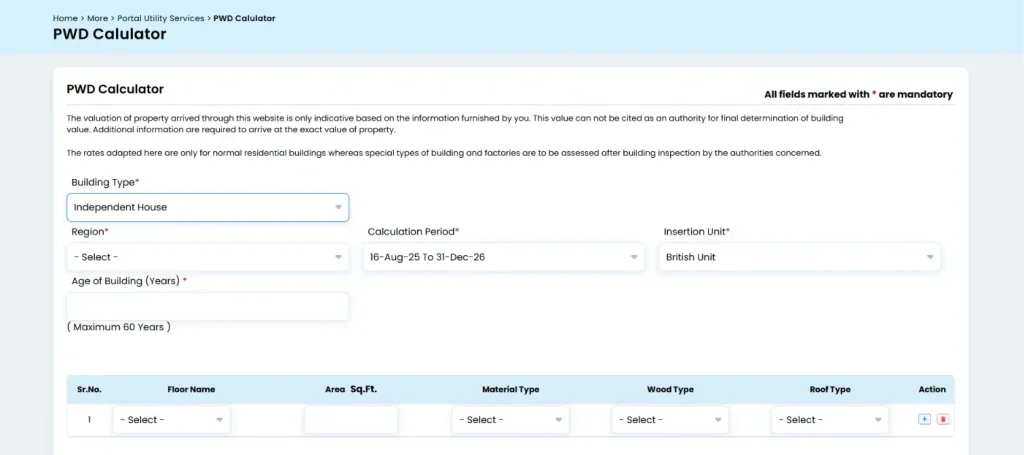Open the Material Type select dropdown

tap(511, 420)
